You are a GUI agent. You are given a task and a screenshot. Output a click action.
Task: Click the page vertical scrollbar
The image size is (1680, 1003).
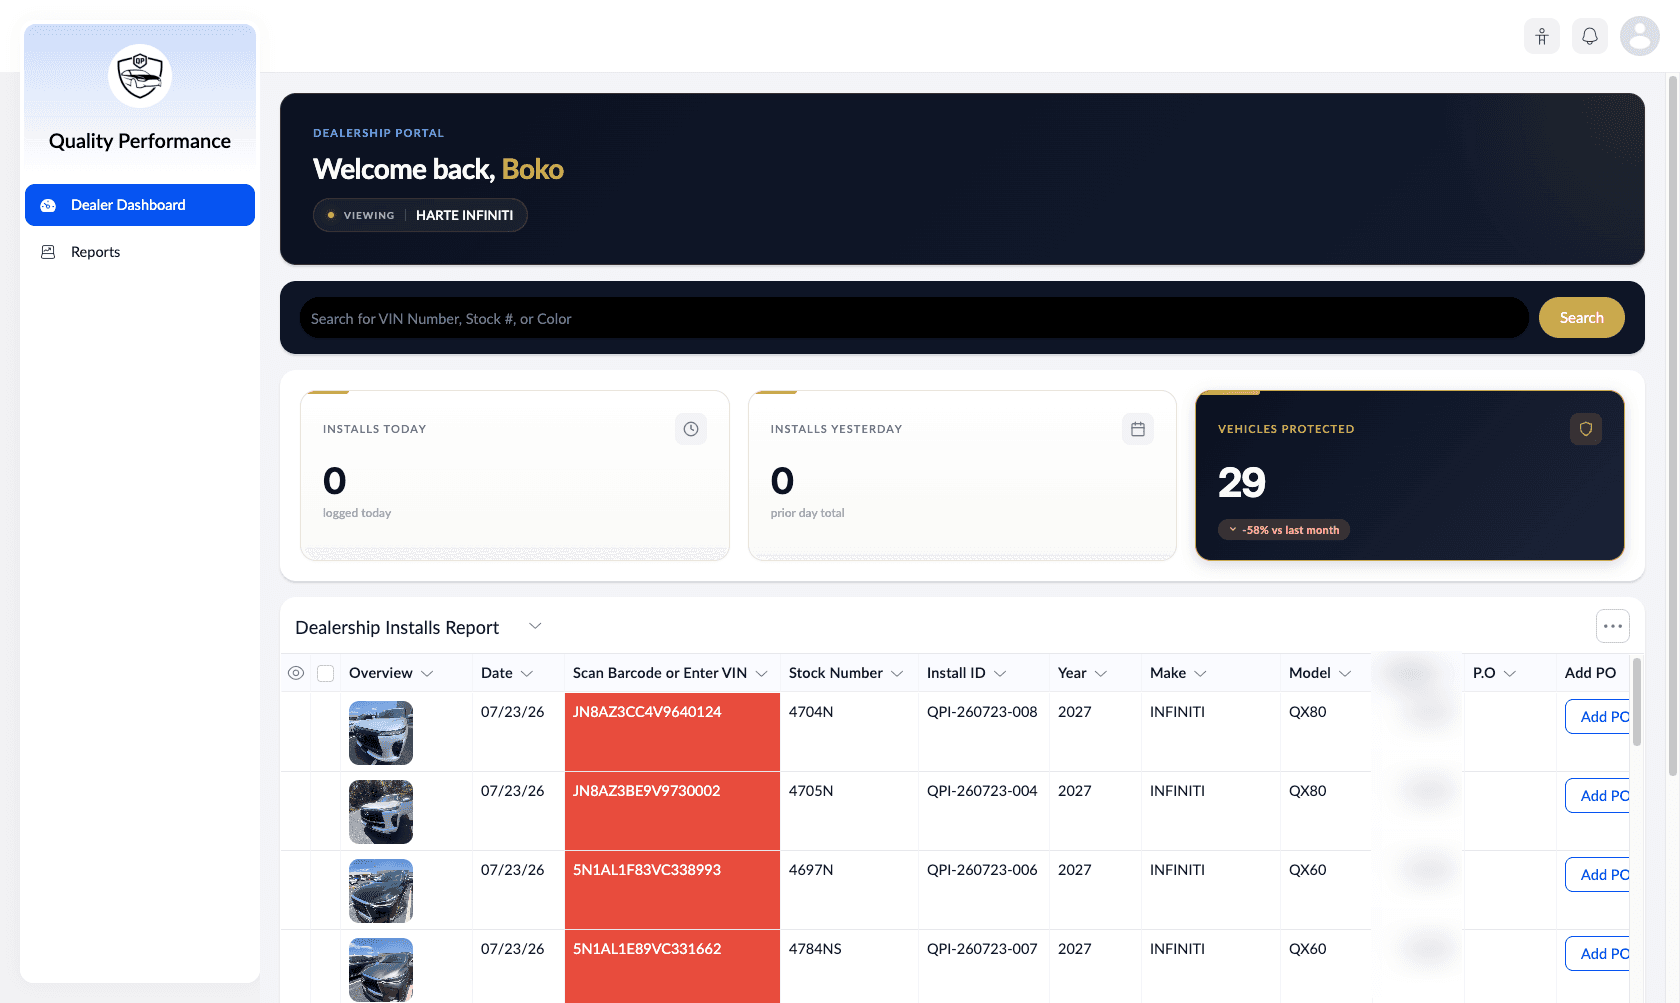click(1673, 425)
